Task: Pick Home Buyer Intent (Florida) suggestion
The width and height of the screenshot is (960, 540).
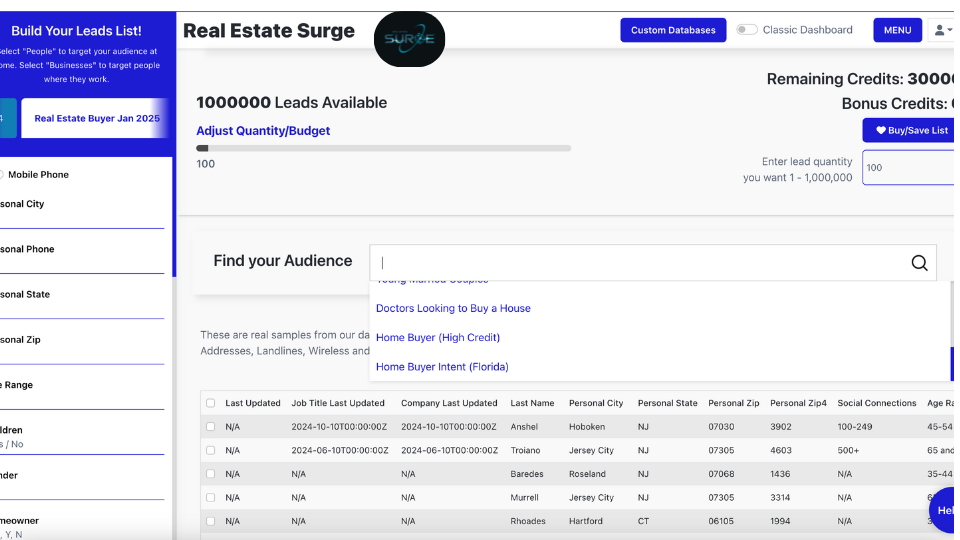Action: pyautogui.click(x=442, y=367)
